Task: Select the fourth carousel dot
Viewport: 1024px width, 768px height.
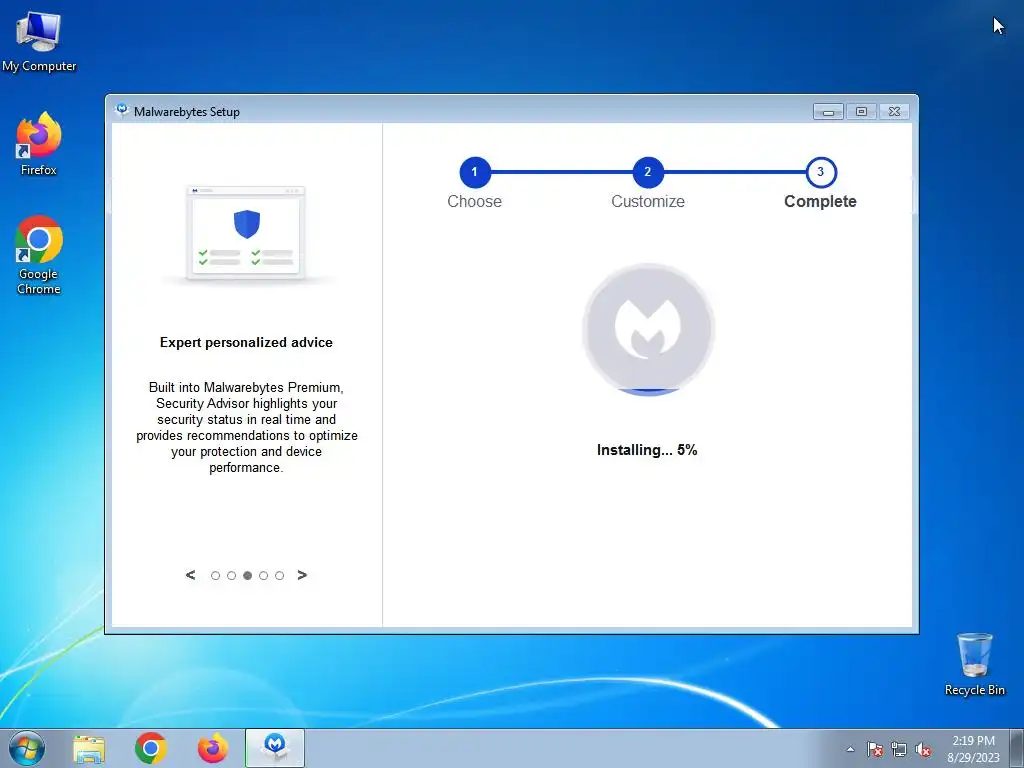Action: (x=263, y=575)
